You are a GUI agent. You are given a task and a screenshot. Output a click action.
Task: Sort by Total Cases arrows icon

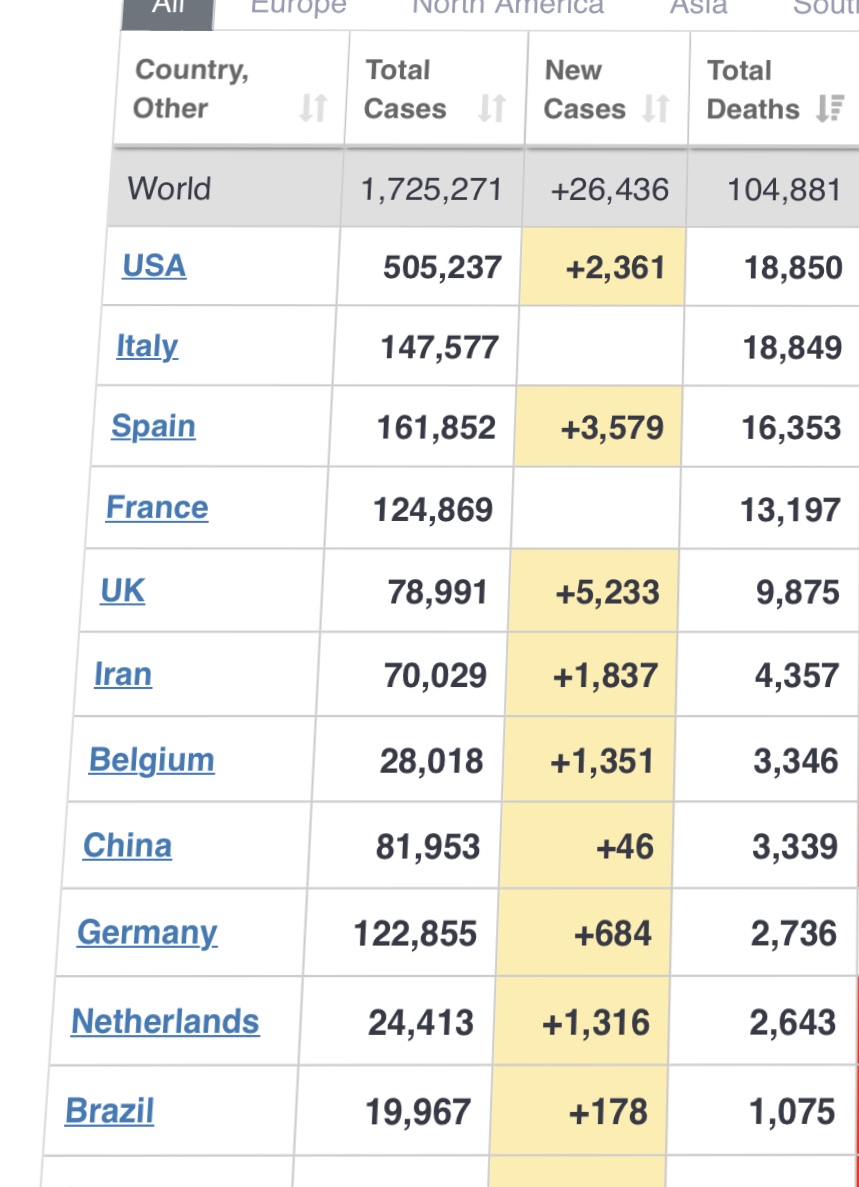coord(491,108)
